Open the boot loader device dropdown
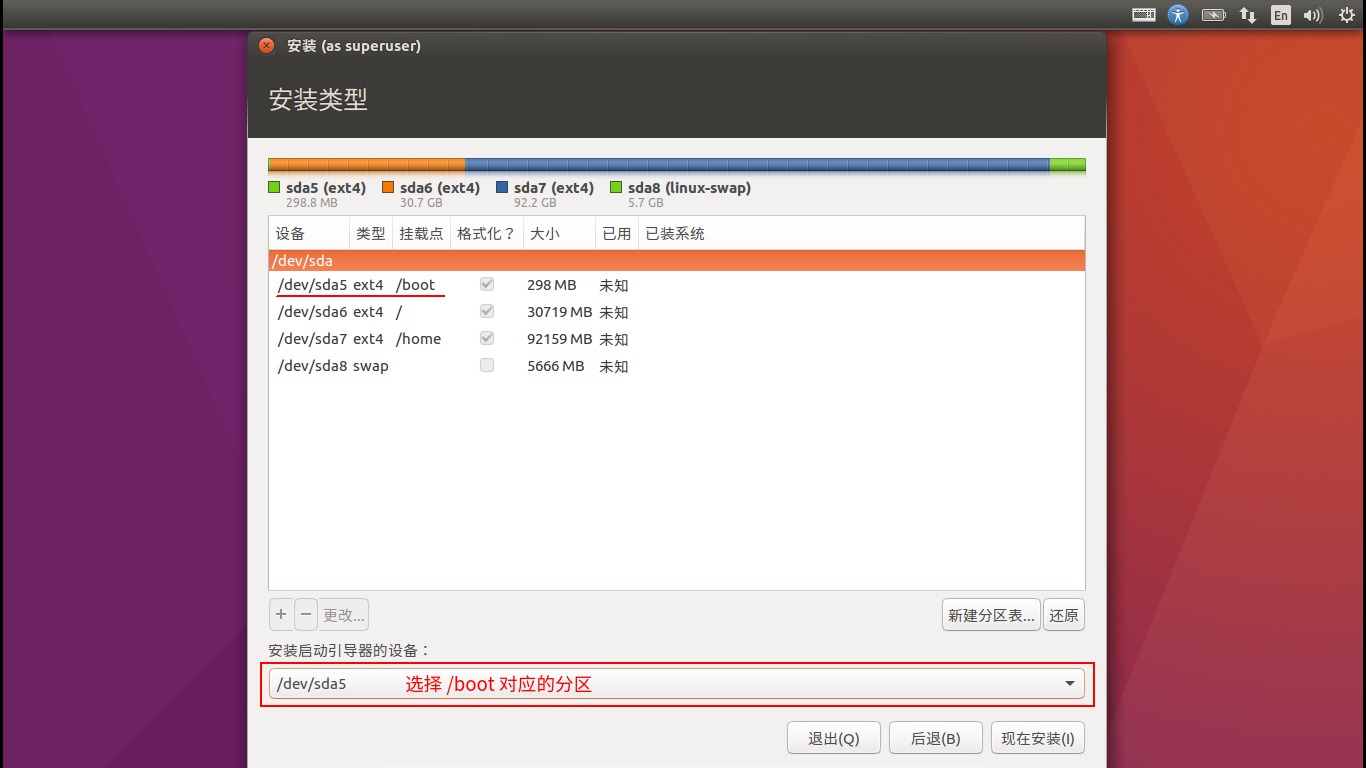The height and width of the screenshot is (768, 1366). (1069, 683)
